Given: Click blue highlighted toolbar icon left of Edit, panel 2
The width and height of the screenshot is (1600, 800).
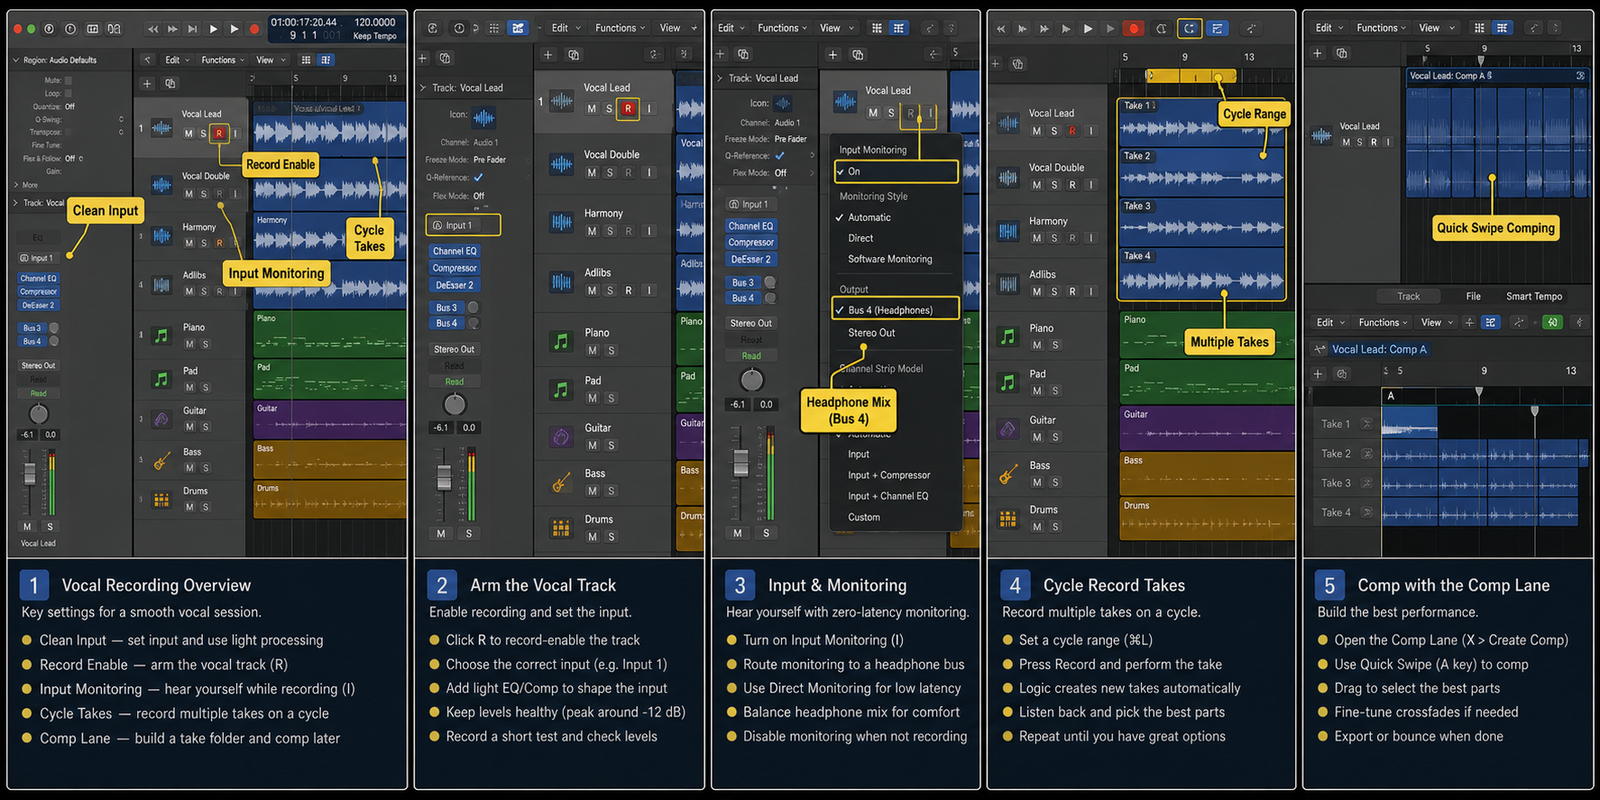Looking at the screenshot, I should (x=518, y=28).
